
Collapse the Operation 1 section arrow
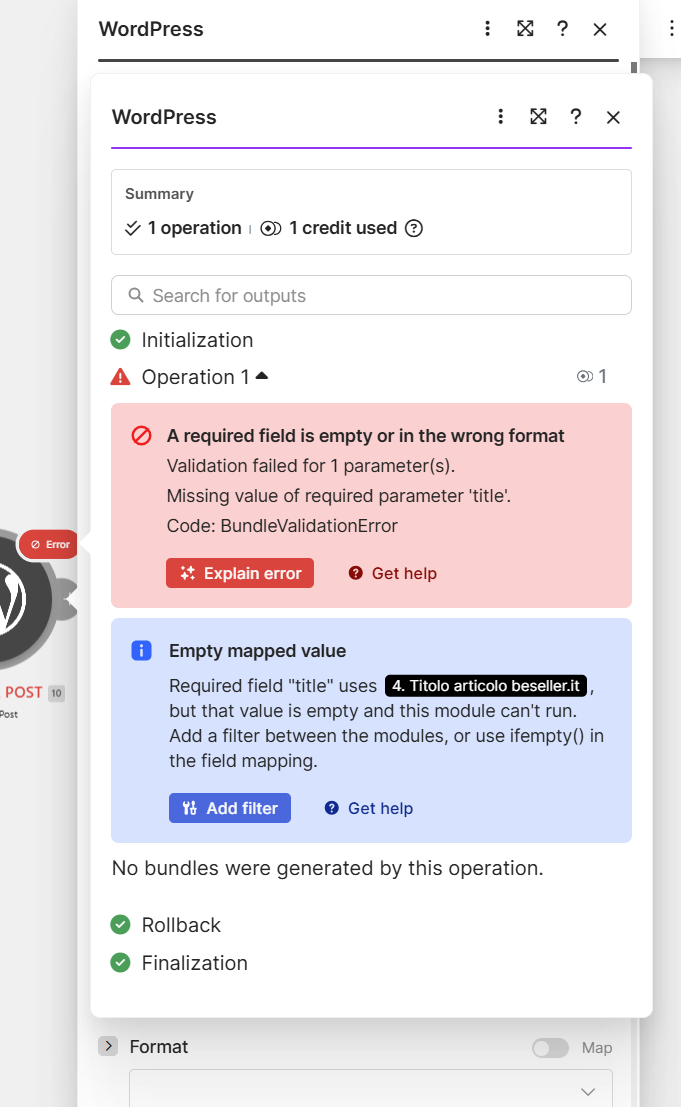click(262, 376)
